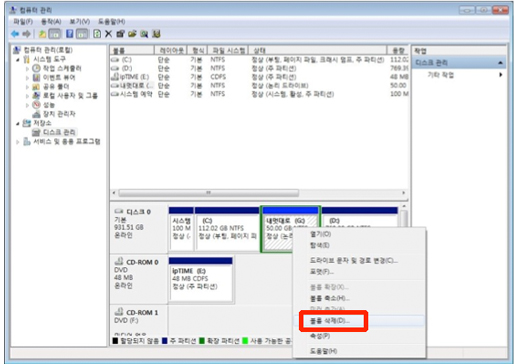Select the ipTIME (E:) volume row
The height and width of the screenshot is (364, 514).
(x=259, y=77)
